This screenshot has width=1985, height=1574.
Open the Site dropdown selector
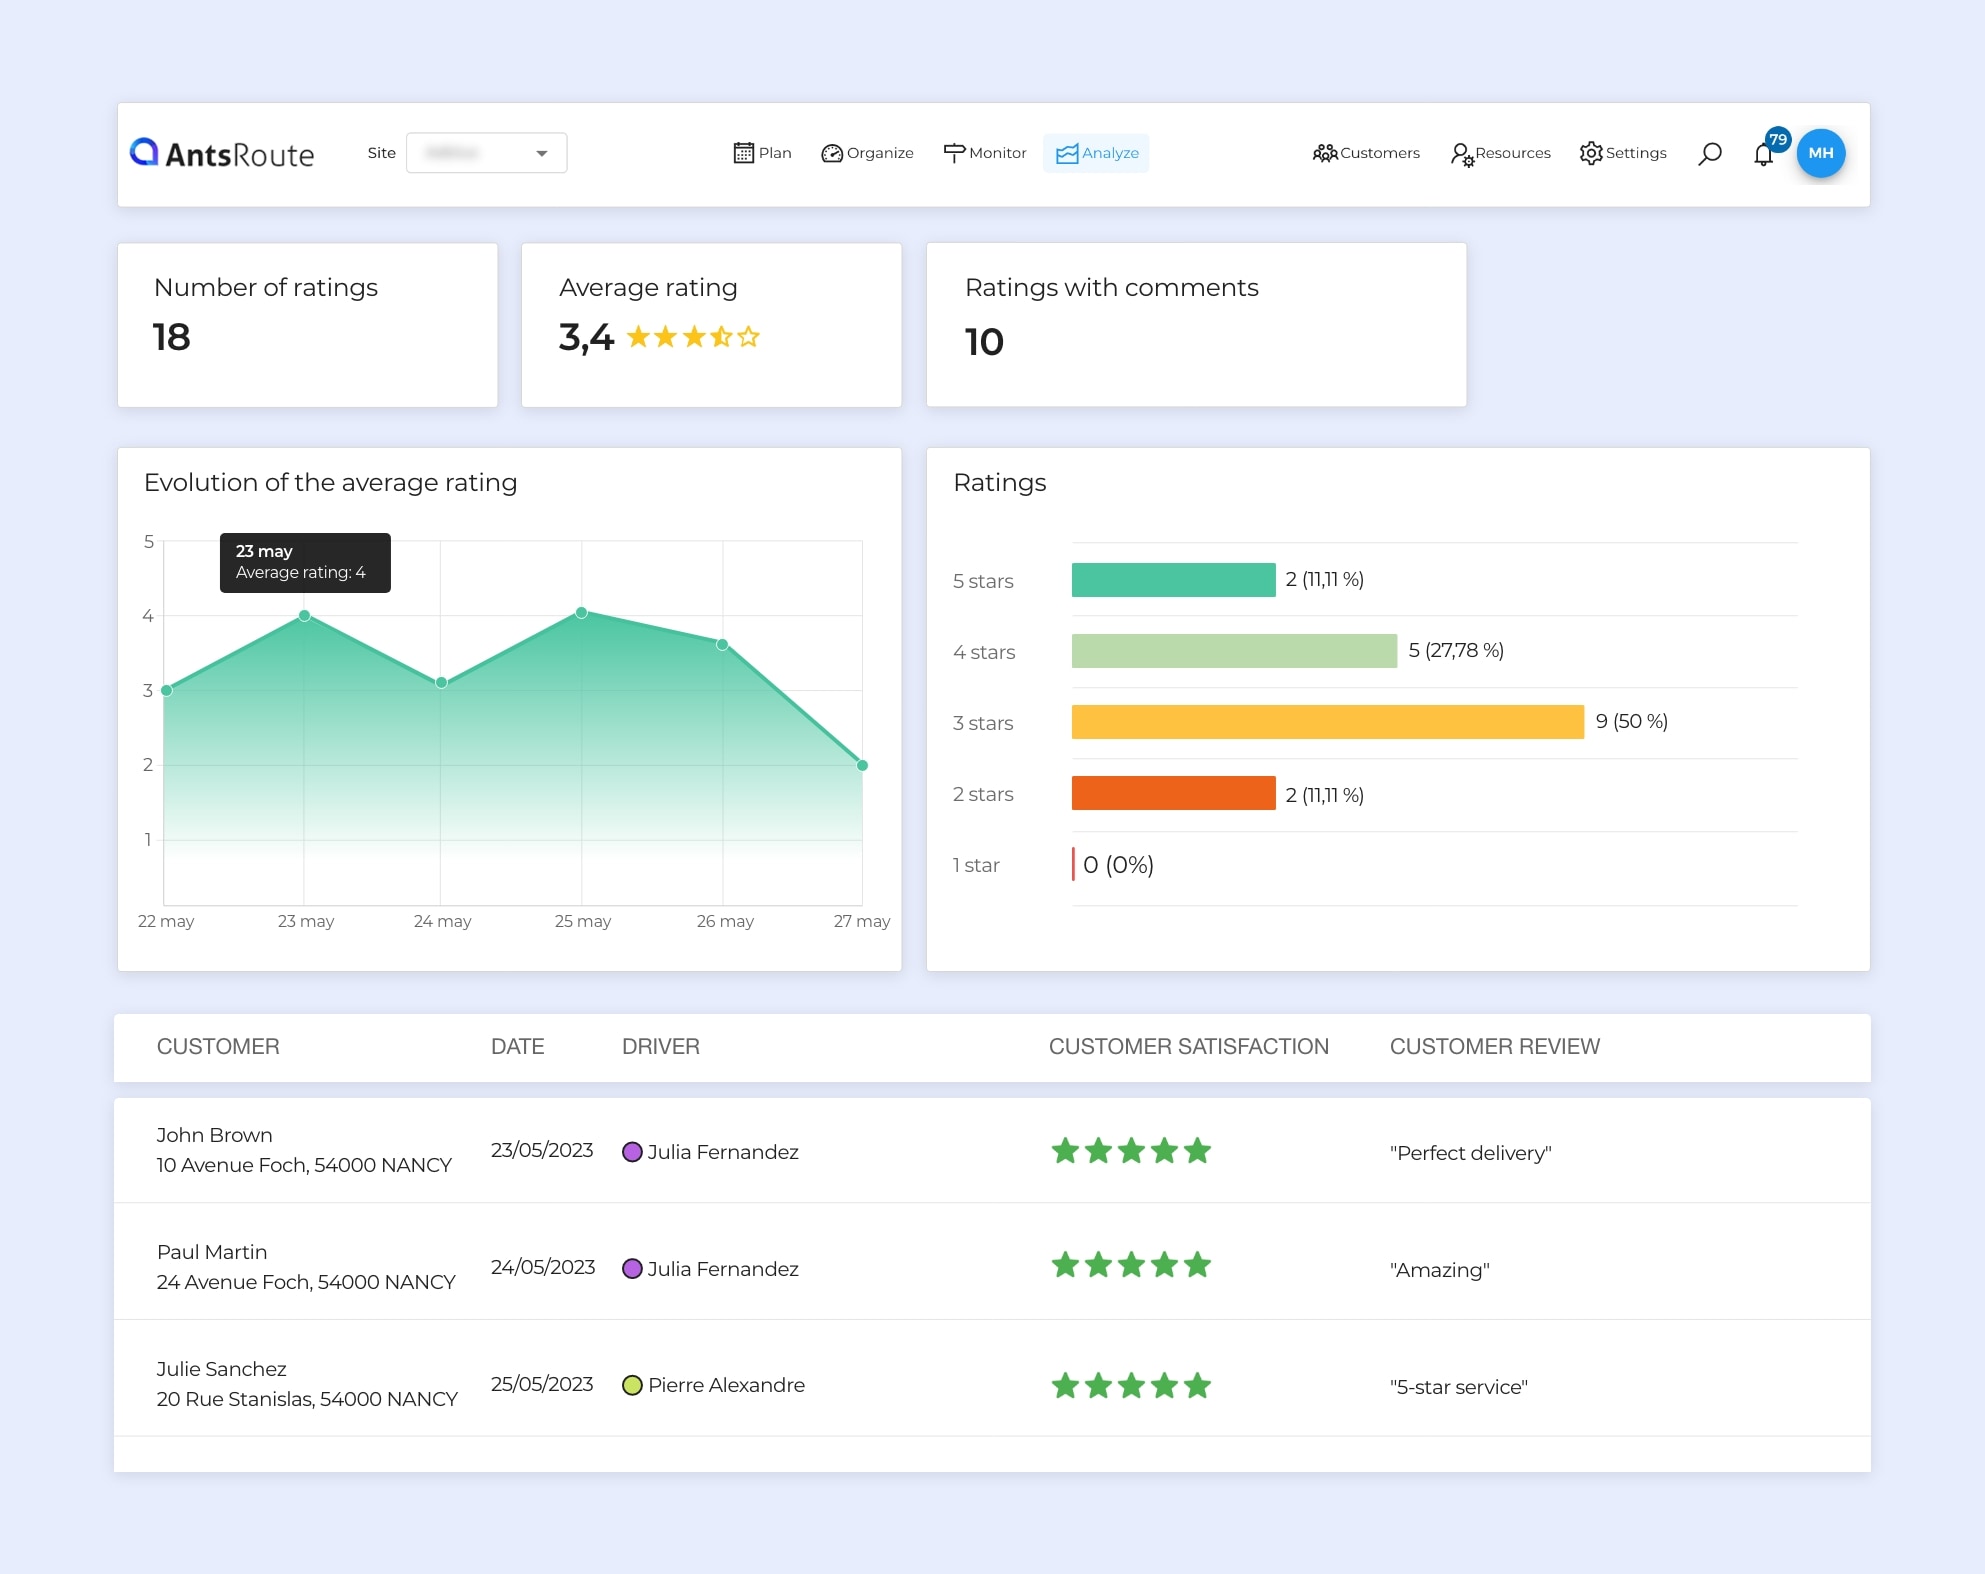point(486,153)
